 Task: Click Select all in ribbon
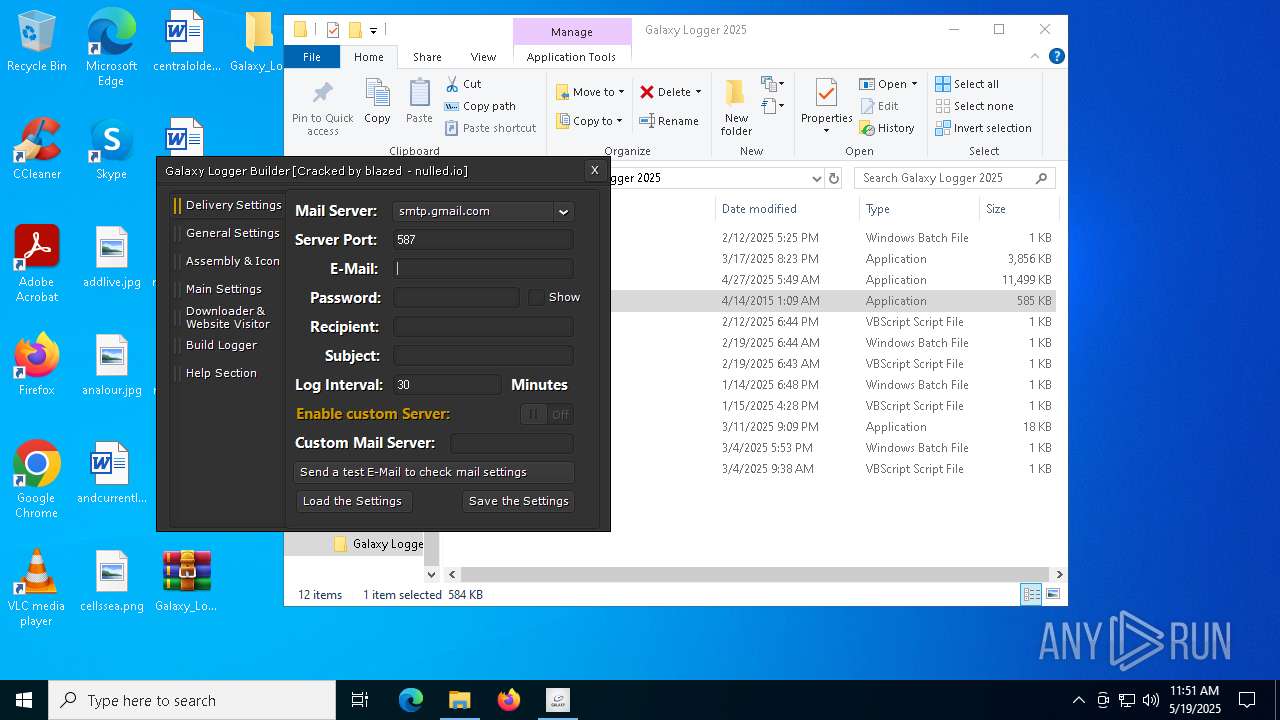967,84
